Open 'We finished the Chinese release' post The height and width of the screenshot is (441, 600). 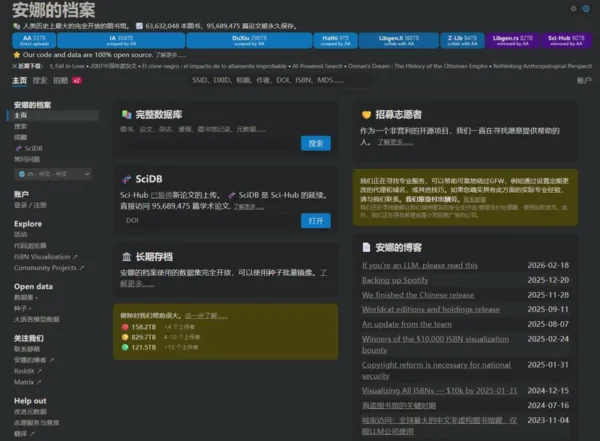tap(418, 295)
